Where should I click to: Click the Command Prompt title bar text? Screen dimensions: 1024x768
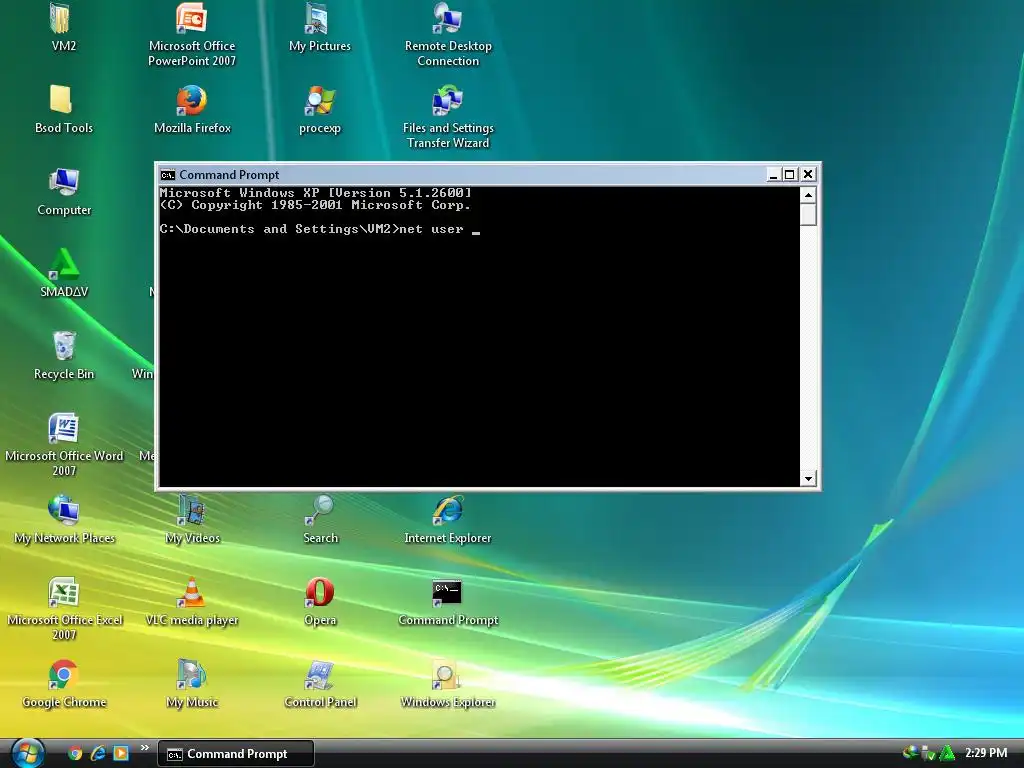point(229,174)
